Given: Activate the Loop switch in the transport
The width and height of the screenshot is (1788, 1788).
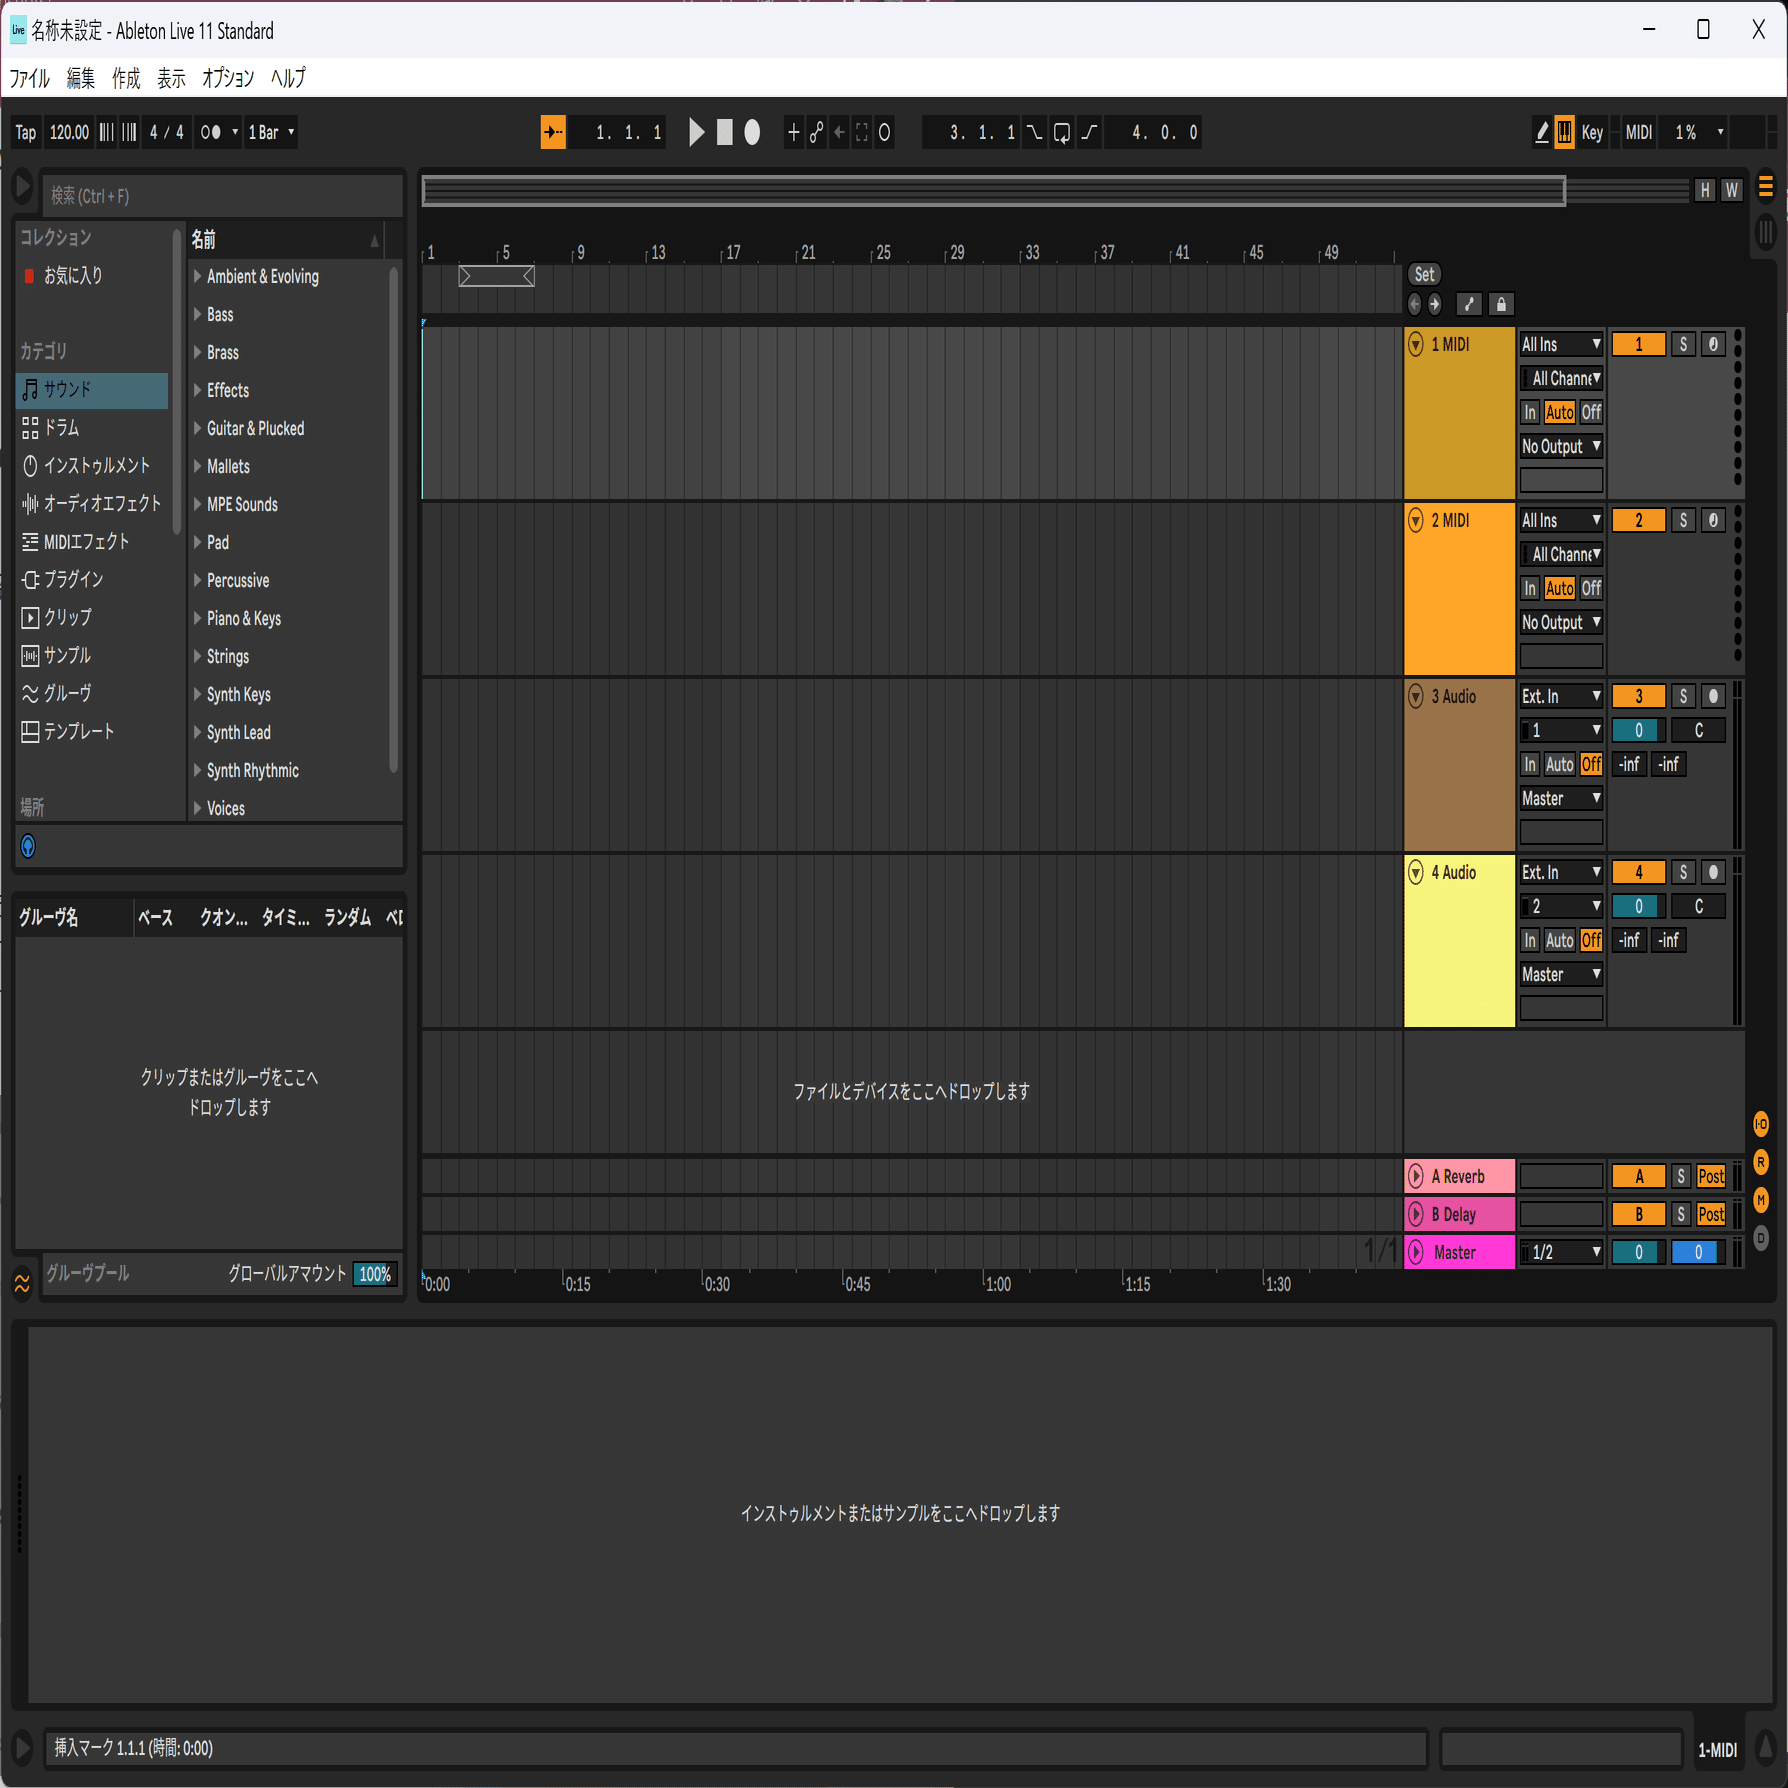Looking at the screenshot, I should (1060, 132).
